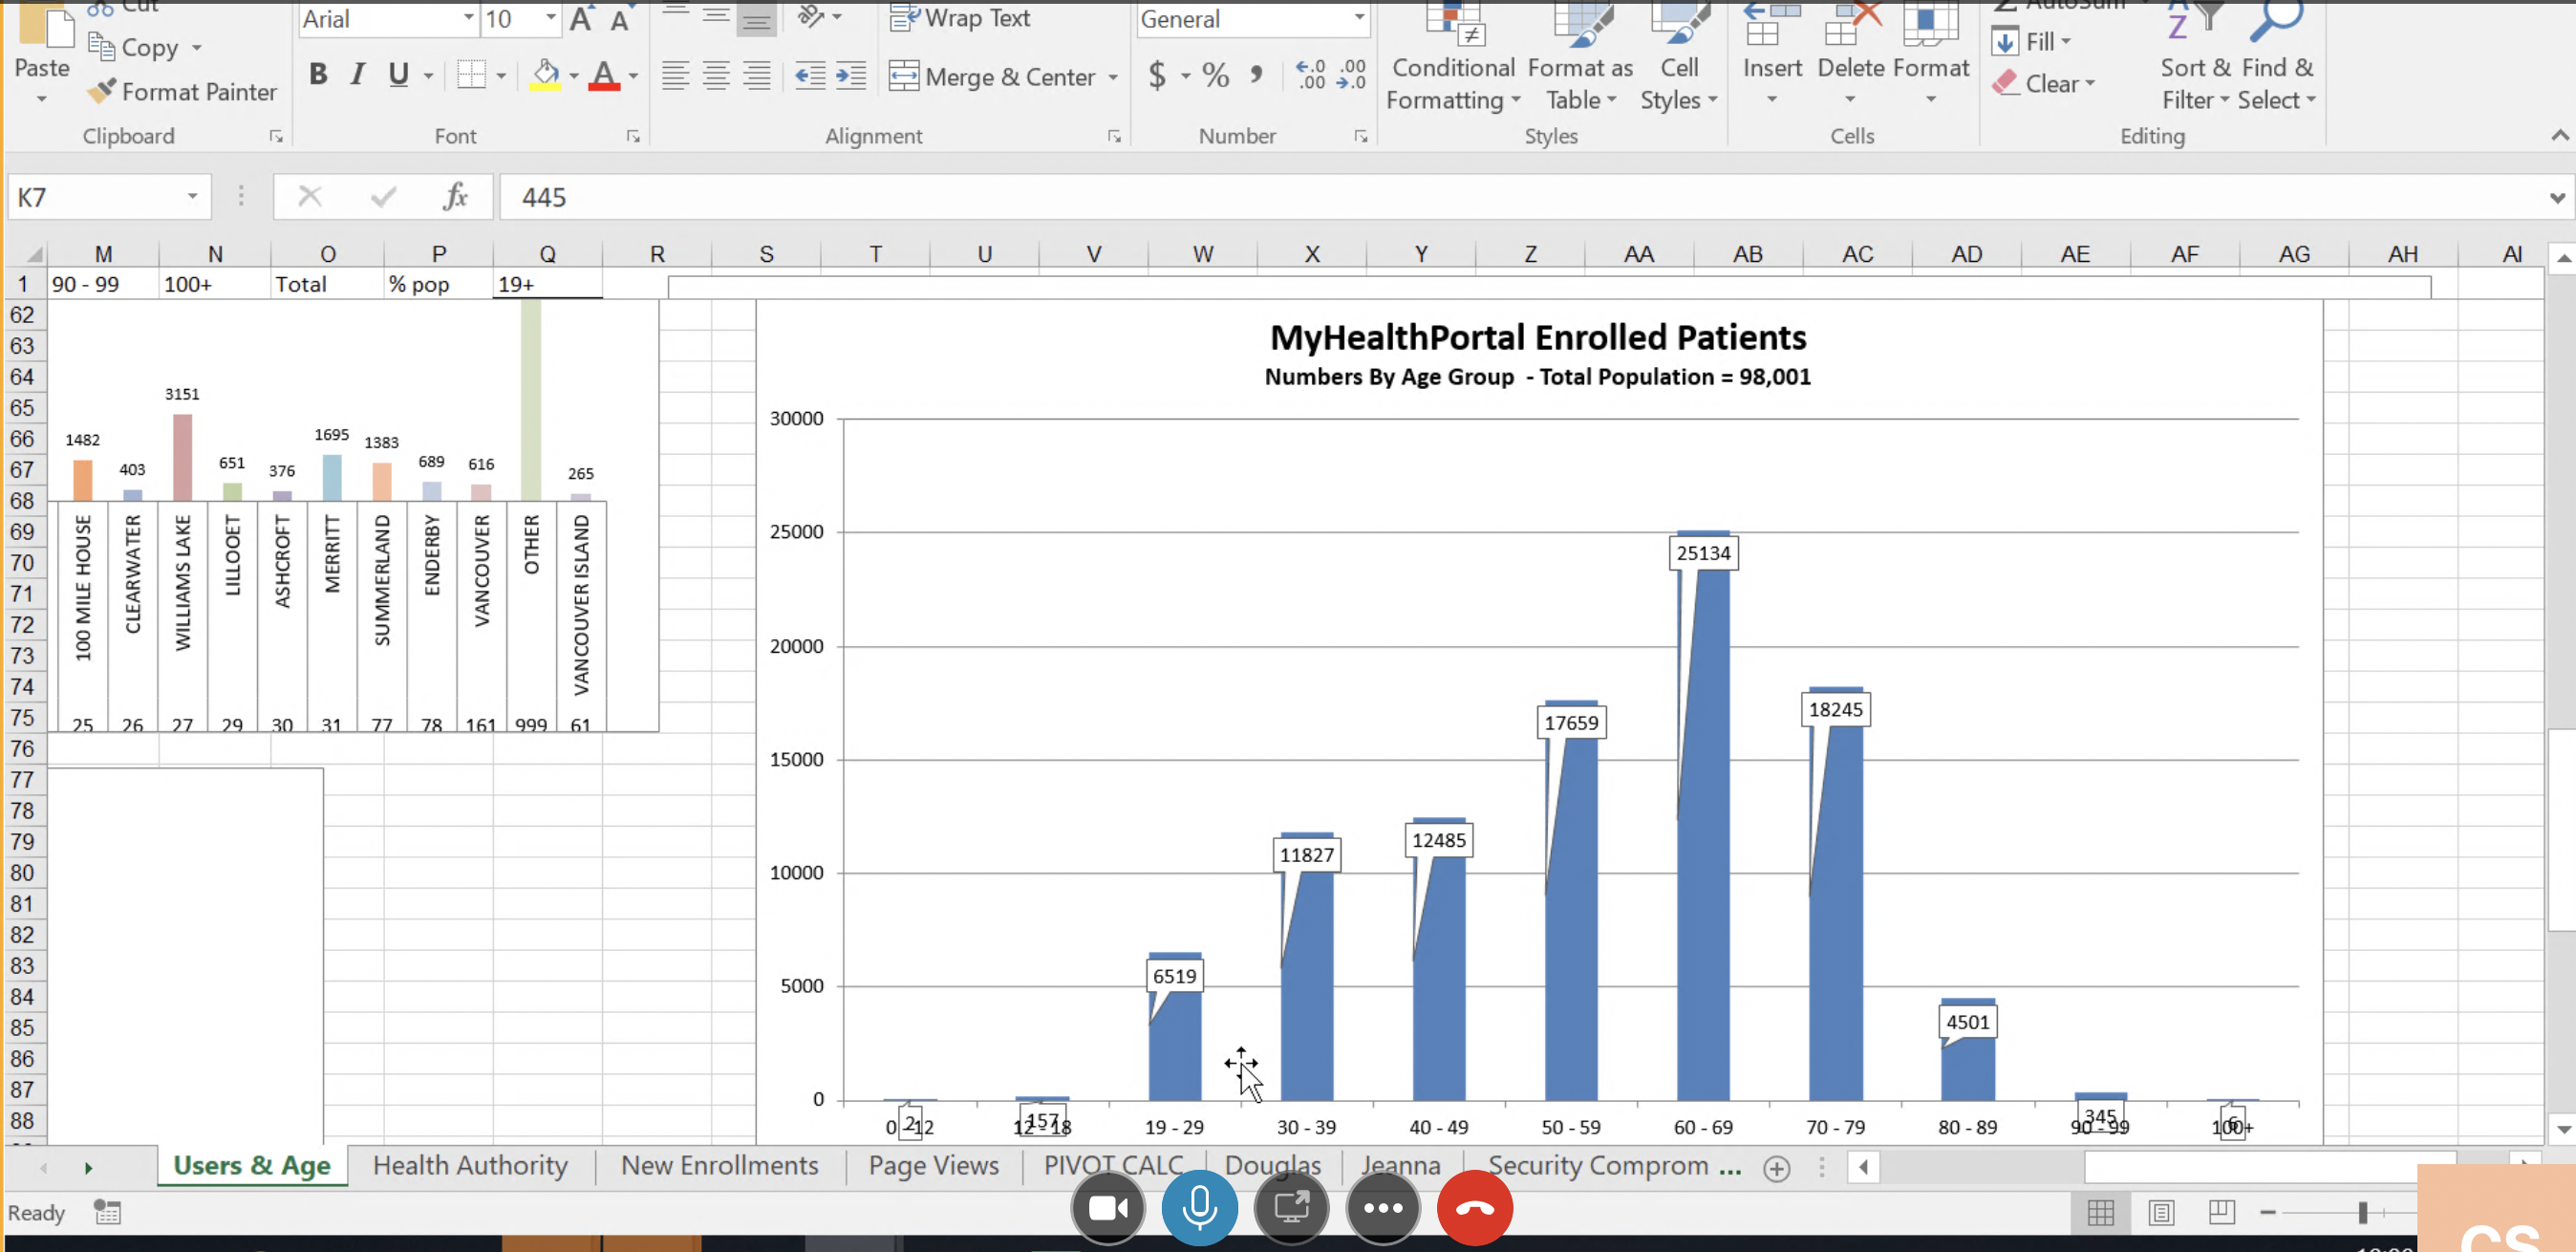2576x1252 pixels.
Task: Click the fill color bucket icon
Action: pos(545,75)
